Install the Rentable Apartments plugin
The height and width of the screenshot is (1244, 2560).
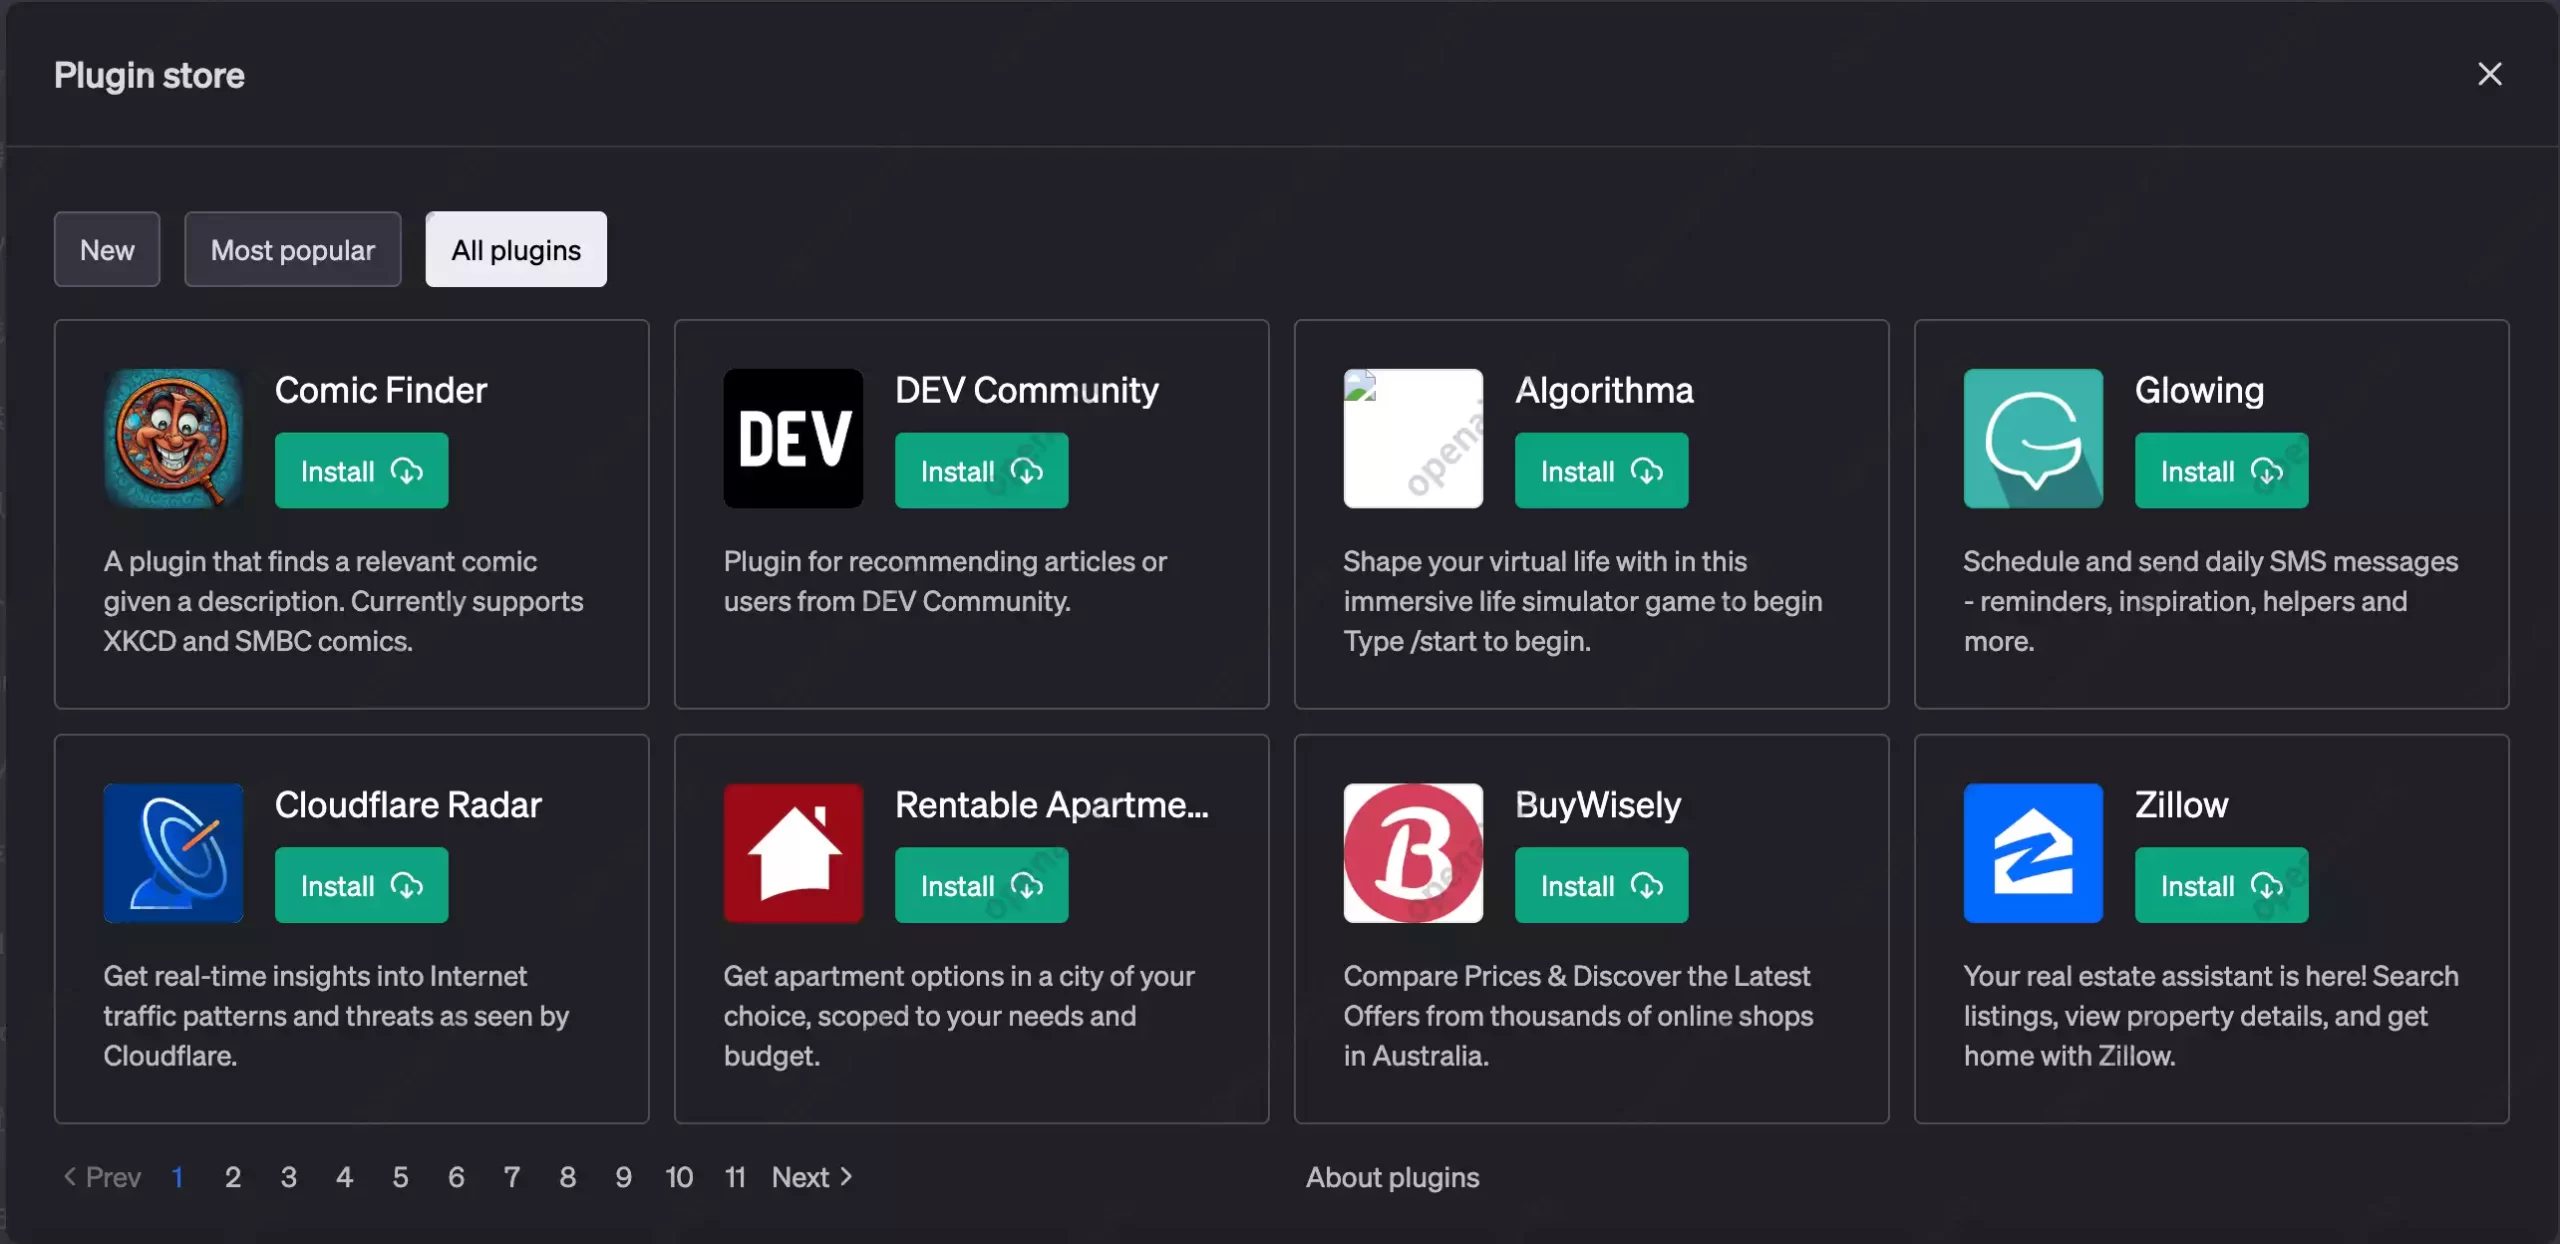pos(981,885)
